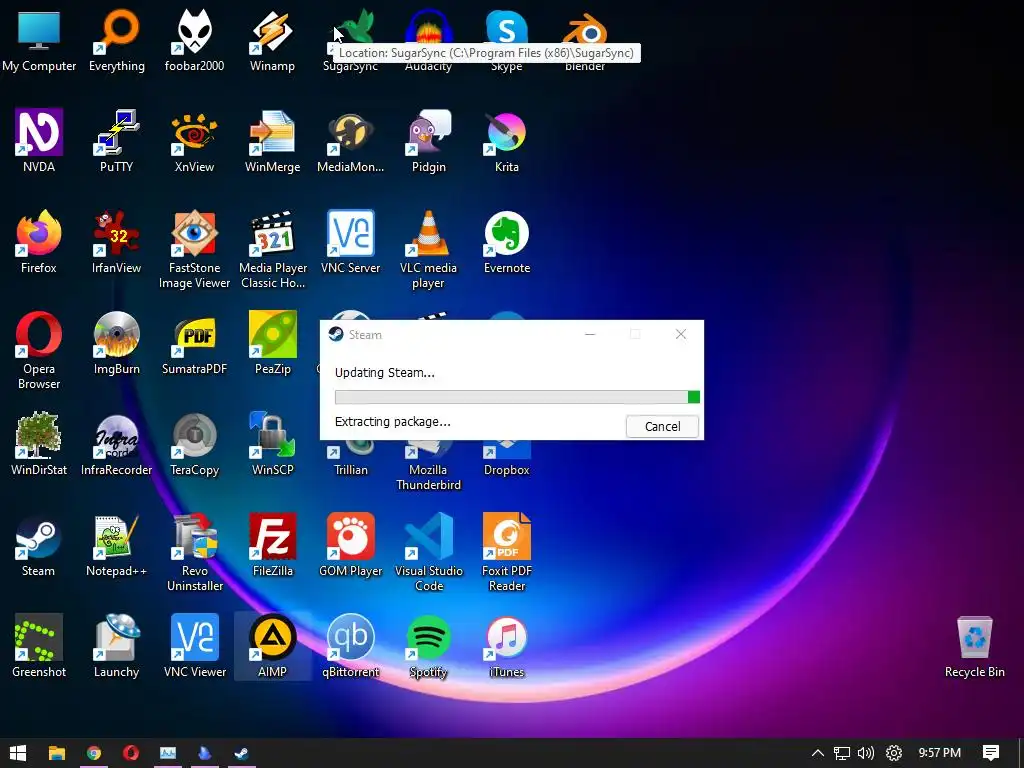Cancel the Steam update
Image resolution: width=1024 pixels, height=768 pixels.
pos(662,426)
